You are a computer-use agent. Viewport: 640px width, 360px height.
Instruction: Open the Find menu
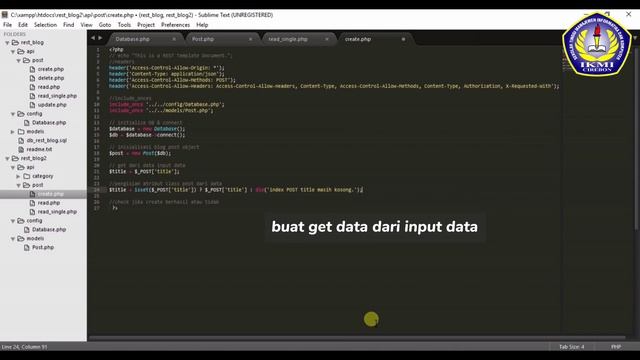click(69, 25)
